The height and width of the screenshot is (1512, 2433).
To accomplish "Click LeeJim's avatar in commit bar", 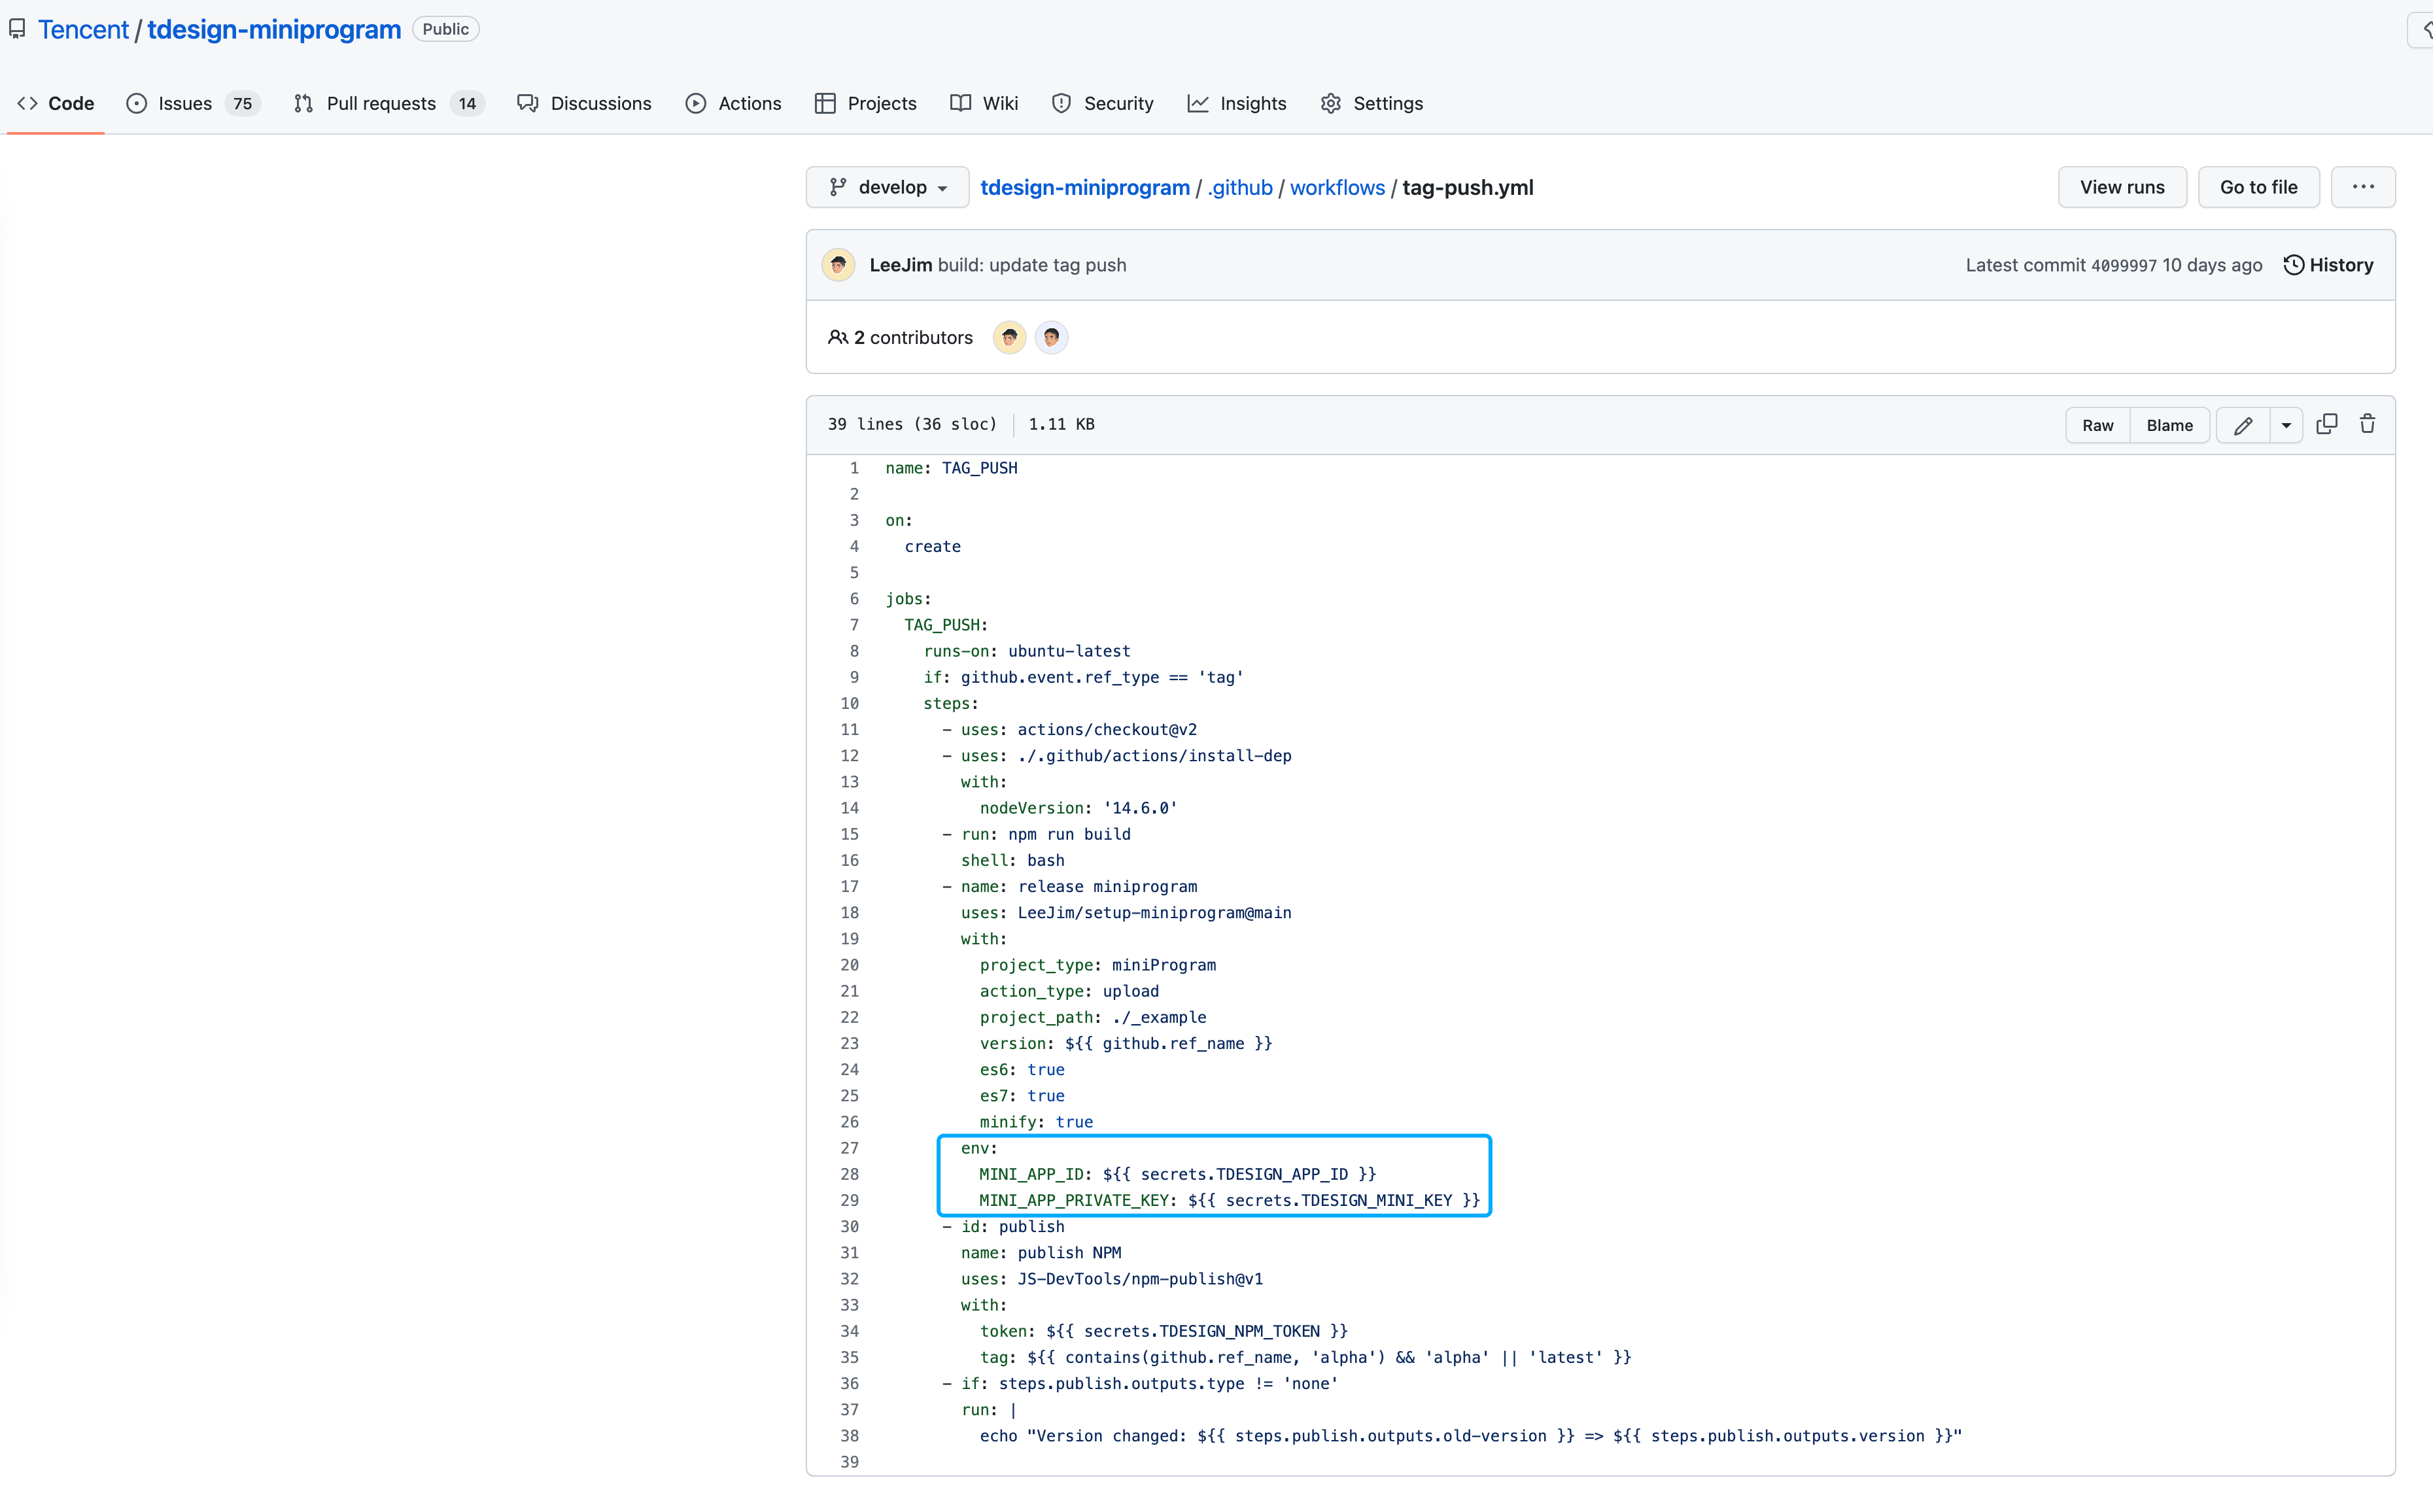I will click(838, 265).
